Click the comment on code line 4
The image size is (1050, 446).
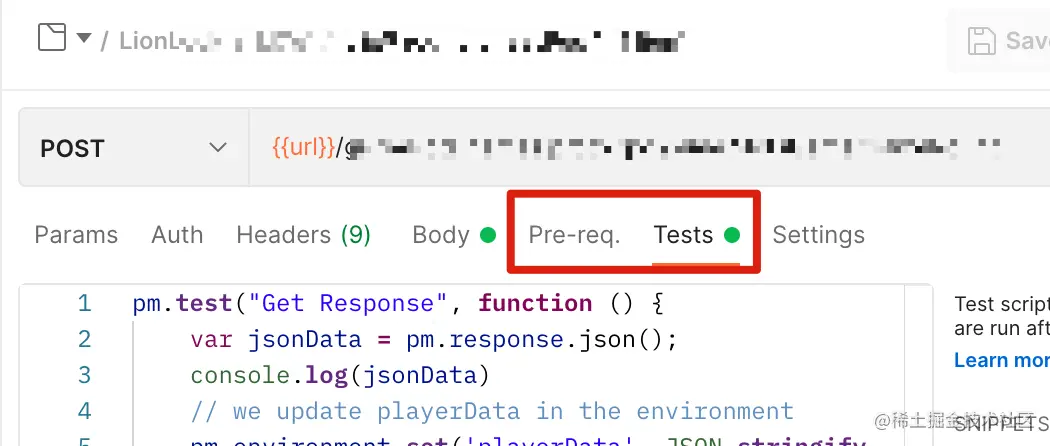(491, 411)
